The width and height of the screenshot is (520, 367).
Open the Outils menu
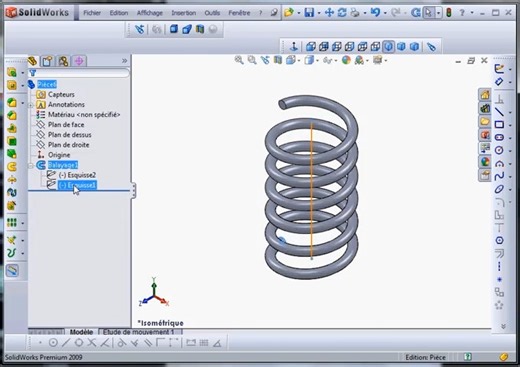click(212, 13)
